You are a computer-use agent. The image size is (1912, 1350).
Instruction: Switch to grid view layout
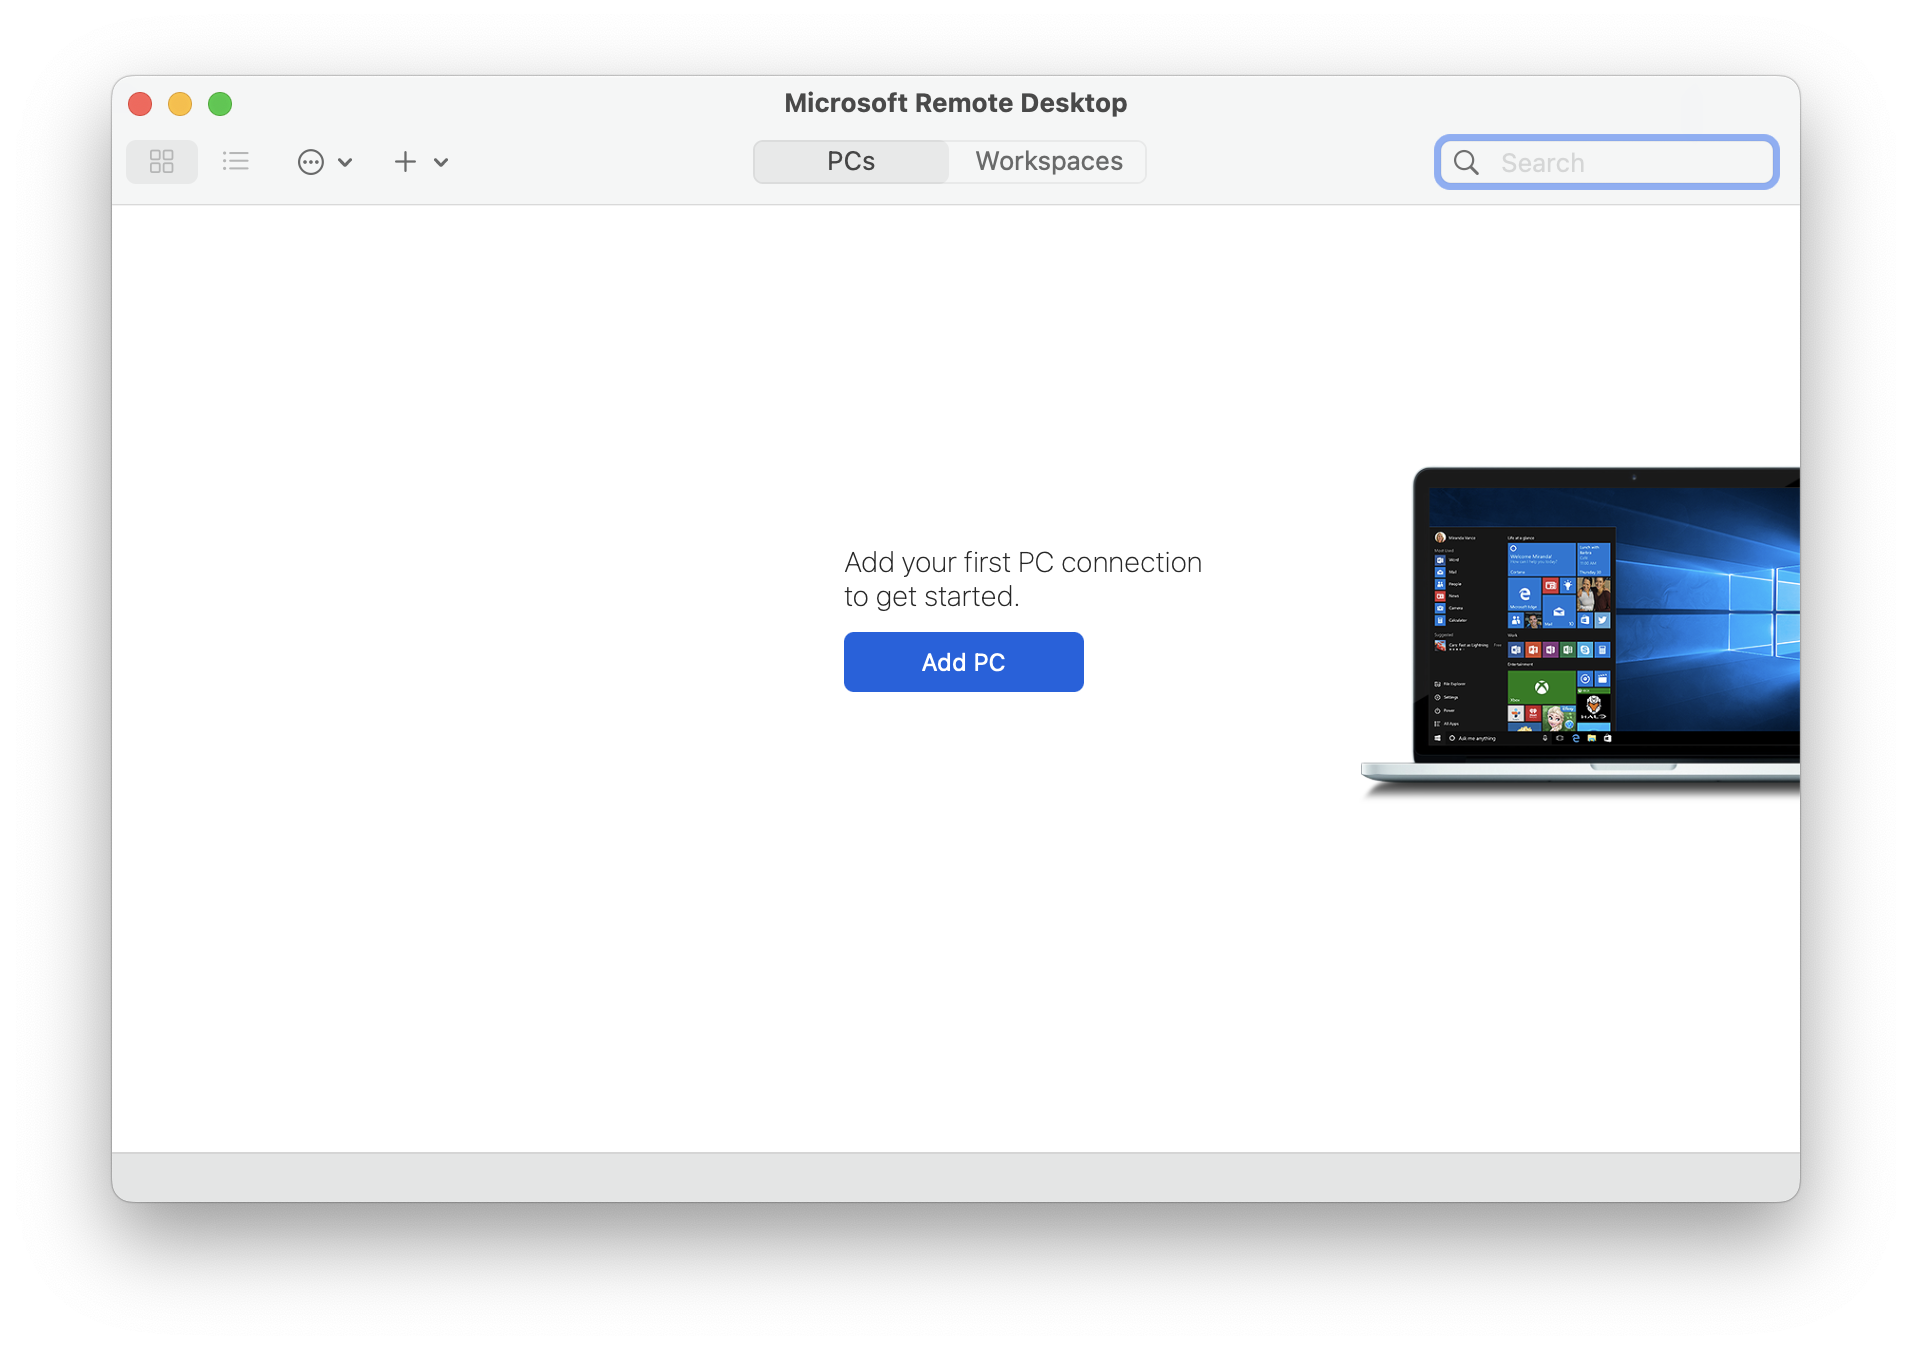(161, 161)
